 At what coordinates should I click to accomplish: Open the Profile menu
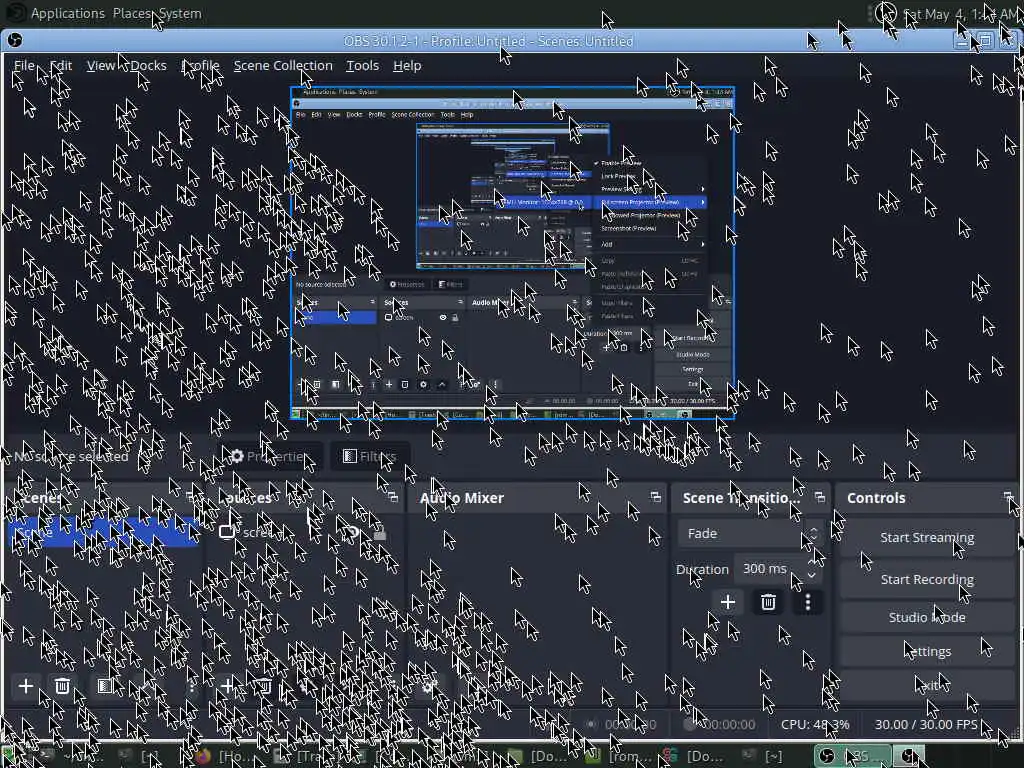pyautogui.click(x=200, y=65)
